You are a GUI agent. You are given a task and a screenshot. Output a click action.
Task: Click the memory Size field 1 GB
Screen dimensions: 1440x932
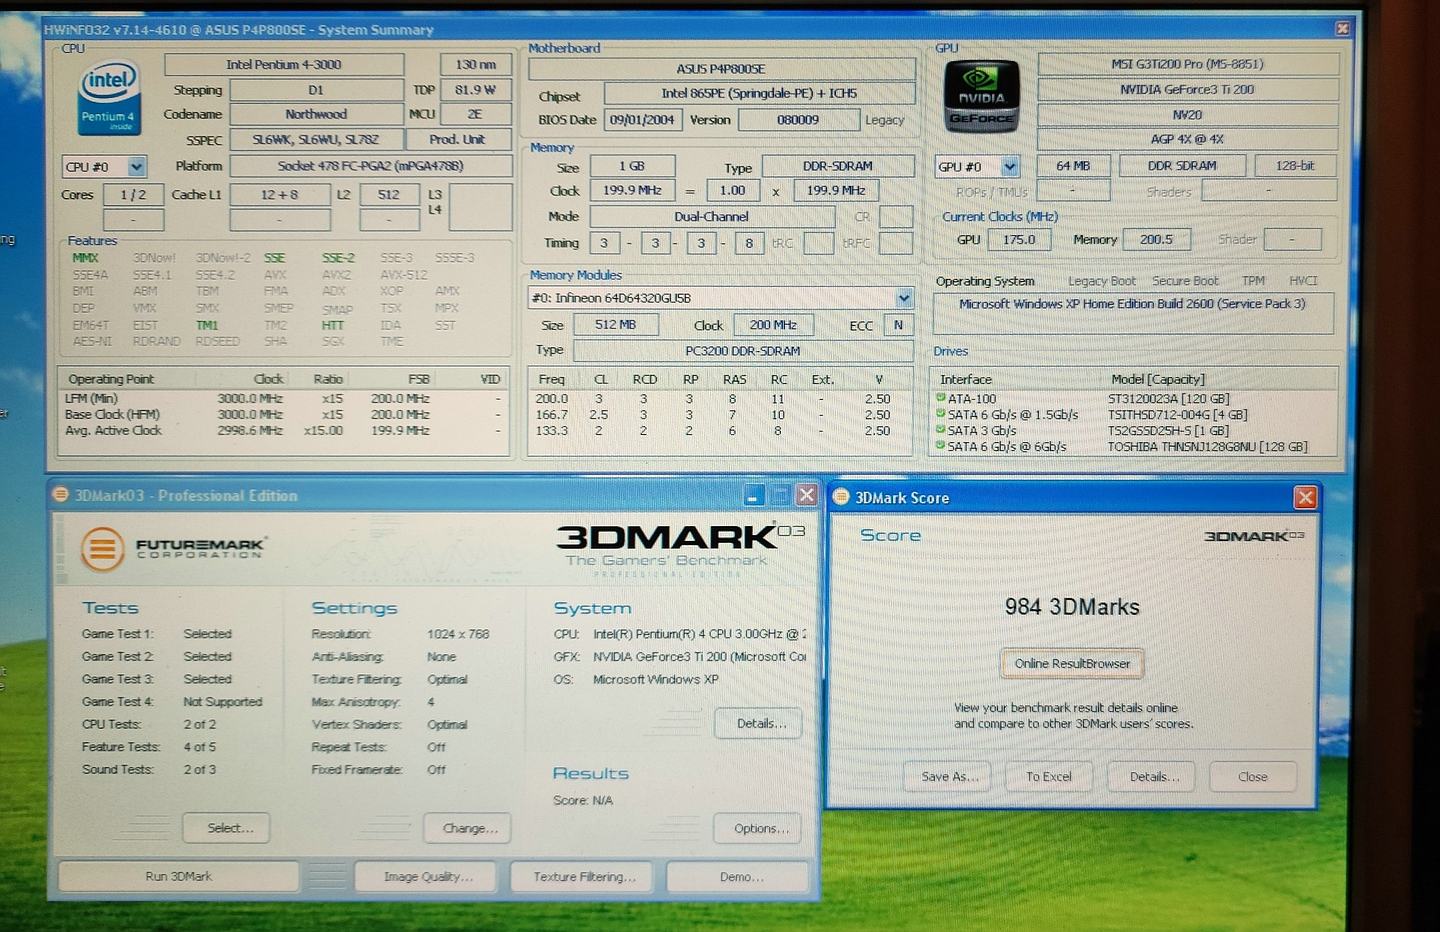point(632,166)
